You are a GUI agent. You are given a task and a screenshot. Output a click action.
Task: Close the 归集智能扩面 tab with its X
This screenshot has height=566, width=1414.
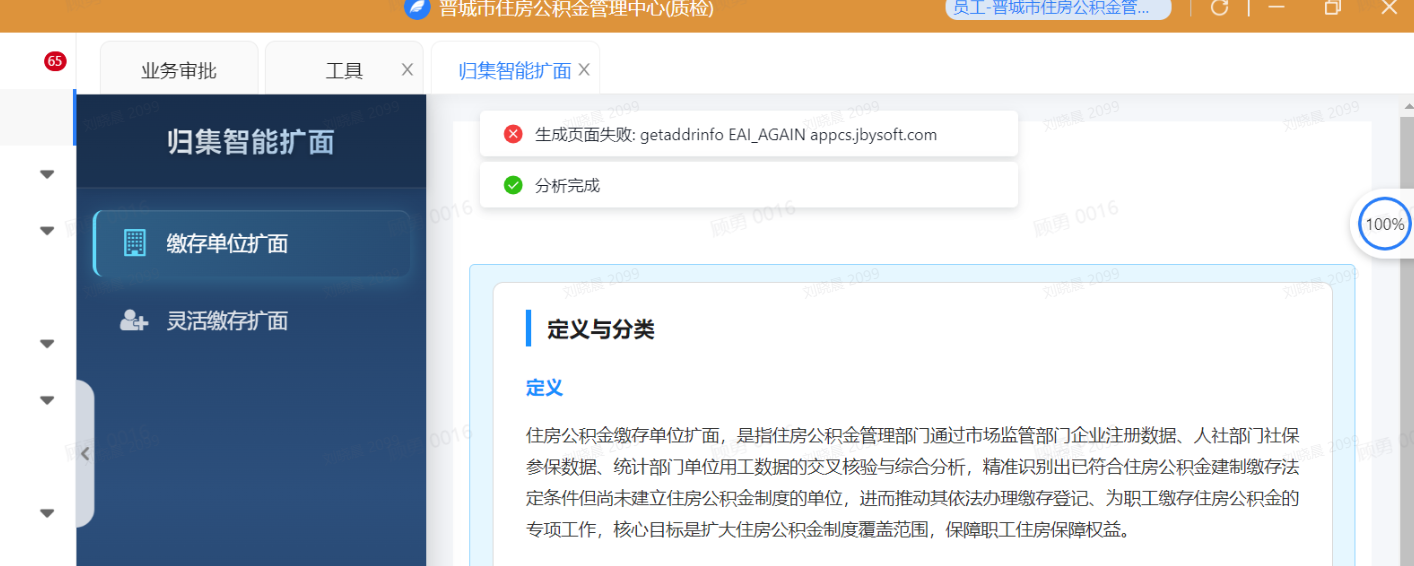(584, 69)
